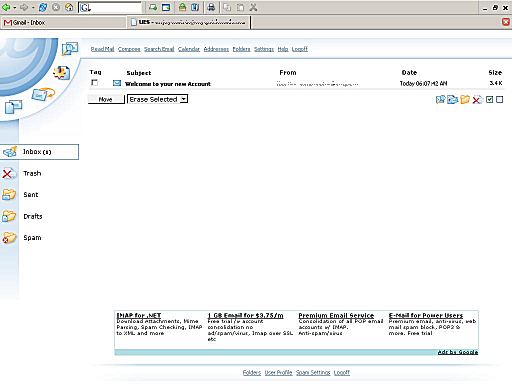Click the green padlock icon in browser toolbar
Image resolution: width=512 pixels, height=384 pixels.
click(x=182, y=7)
